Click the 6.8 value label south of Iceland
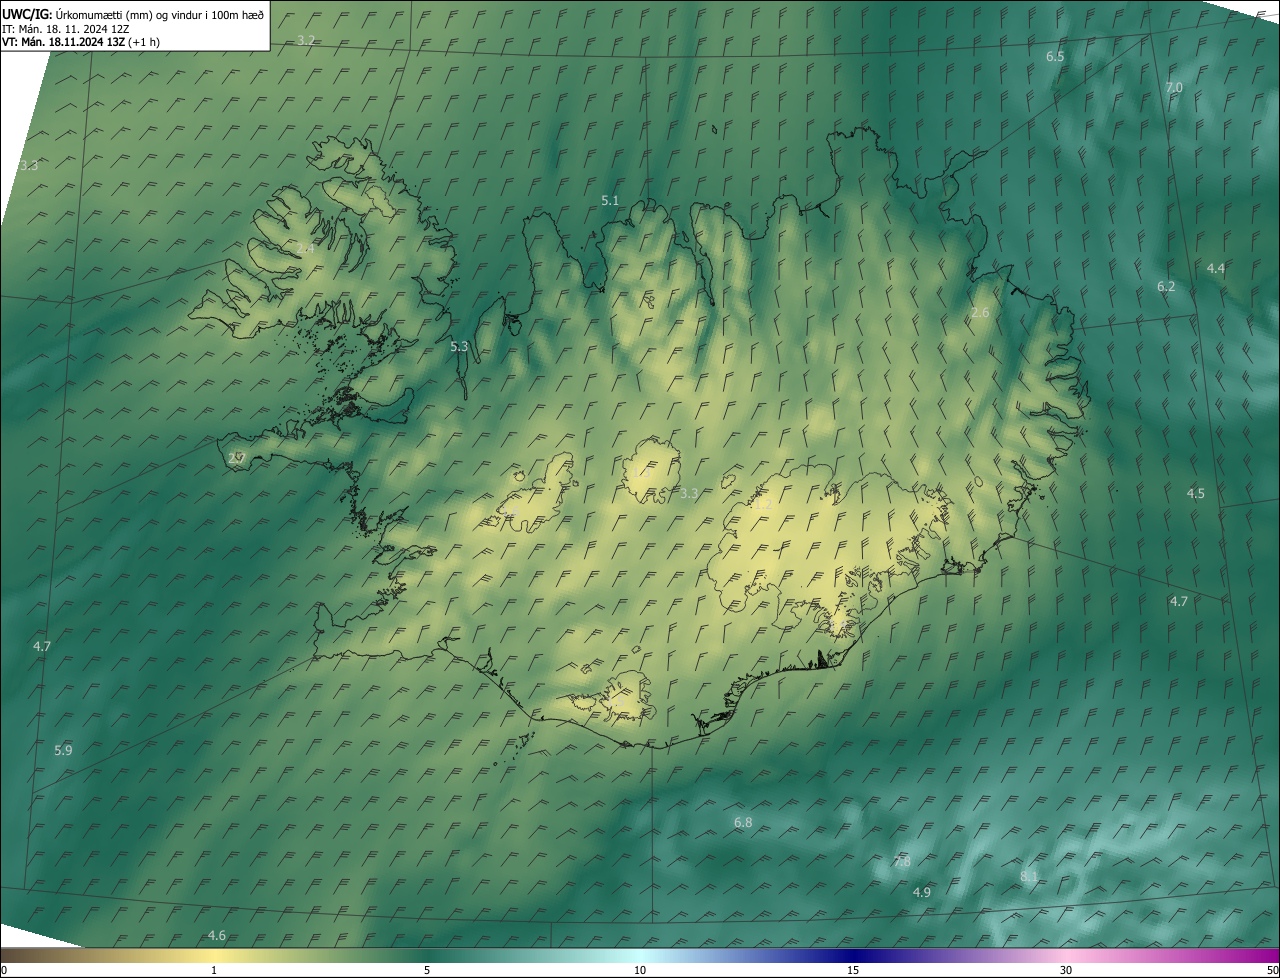The width and height of the screenshot is (1280, 978). coord(743,823)
